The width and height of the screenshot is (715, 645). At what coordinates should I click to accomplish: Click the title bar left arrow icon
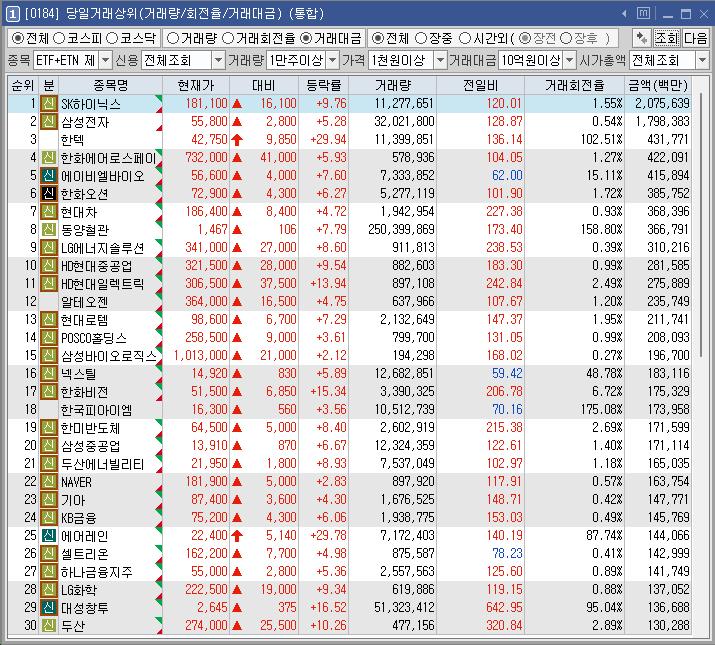click(x=624, y=14)
